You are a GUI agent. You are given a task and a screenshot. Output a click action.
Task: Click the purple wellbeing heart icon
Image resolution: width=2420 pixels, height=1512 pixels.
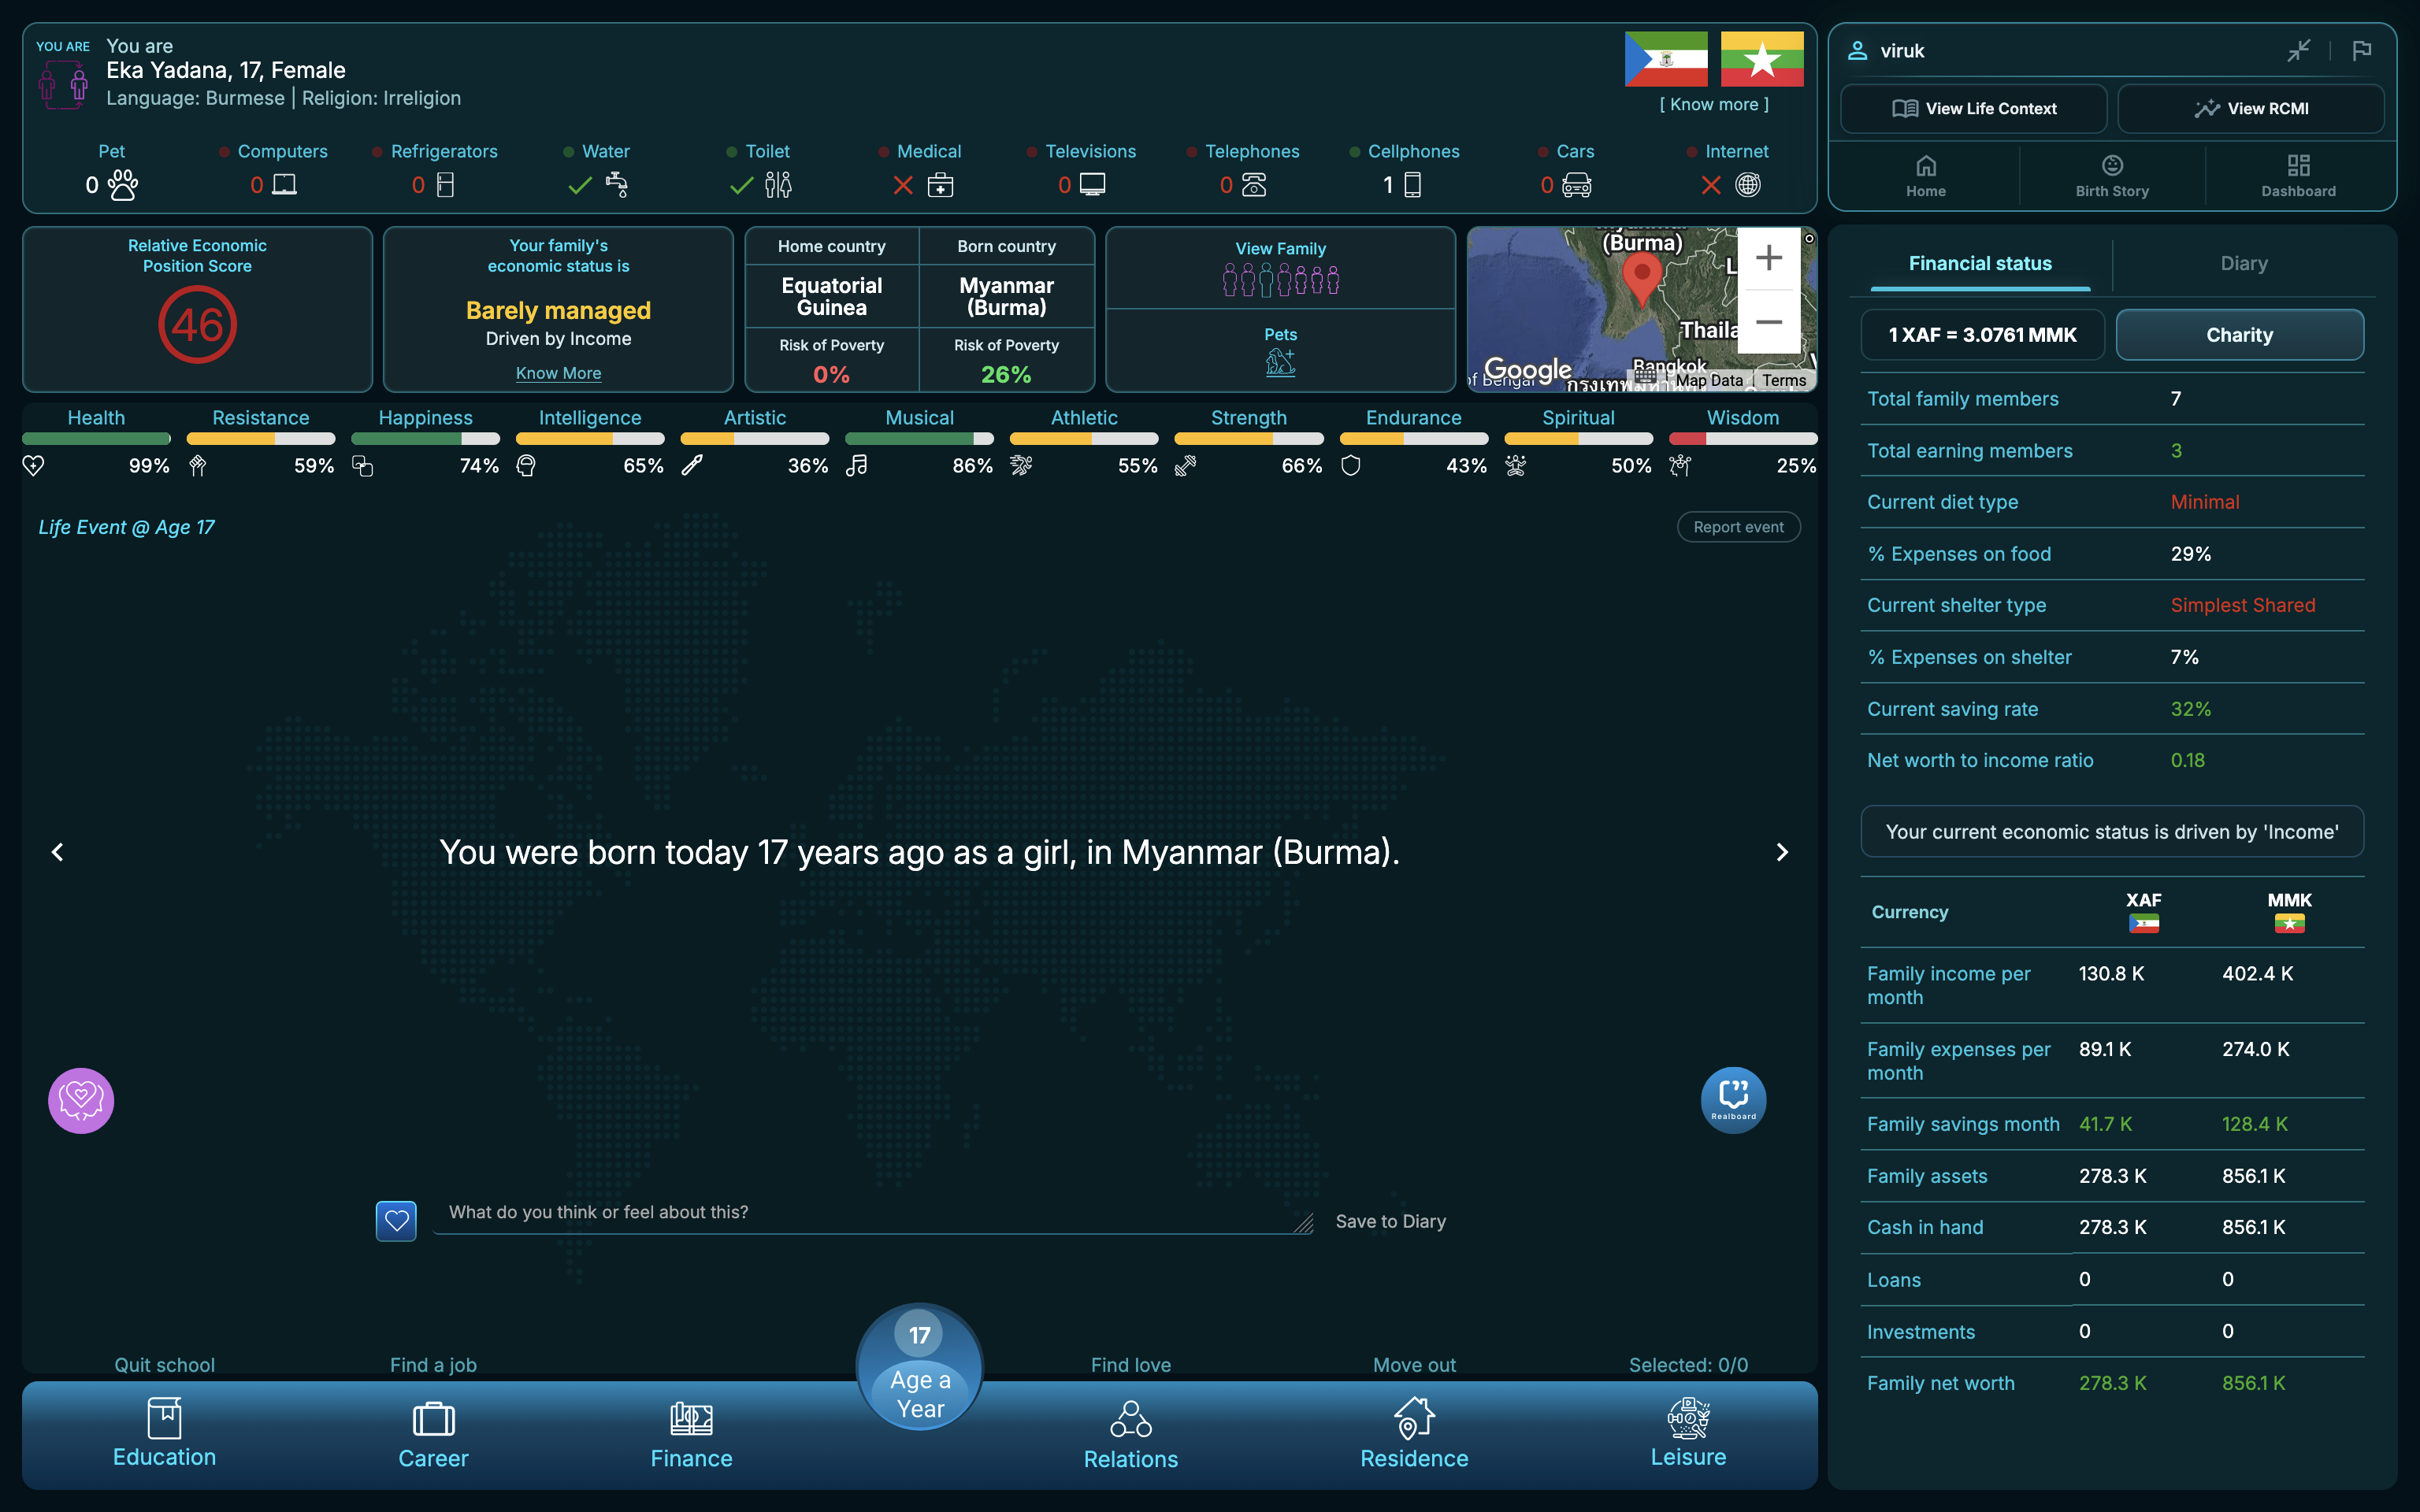tap(81, 1100)
